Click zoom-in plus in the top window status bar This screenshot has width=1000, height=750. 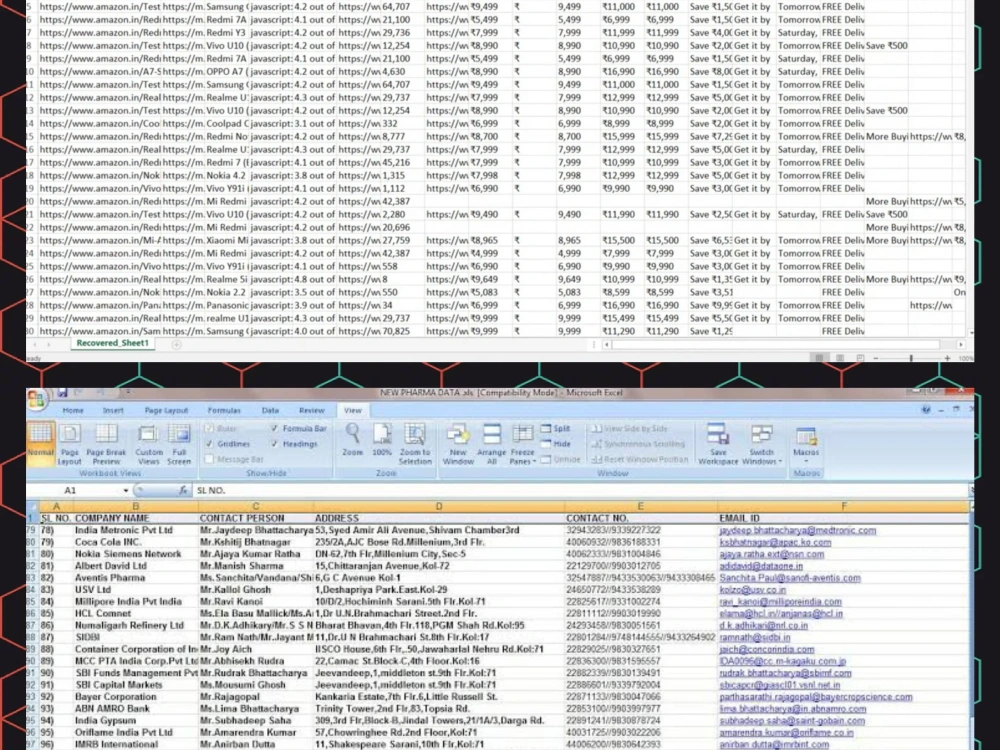(x=948, y=358)
